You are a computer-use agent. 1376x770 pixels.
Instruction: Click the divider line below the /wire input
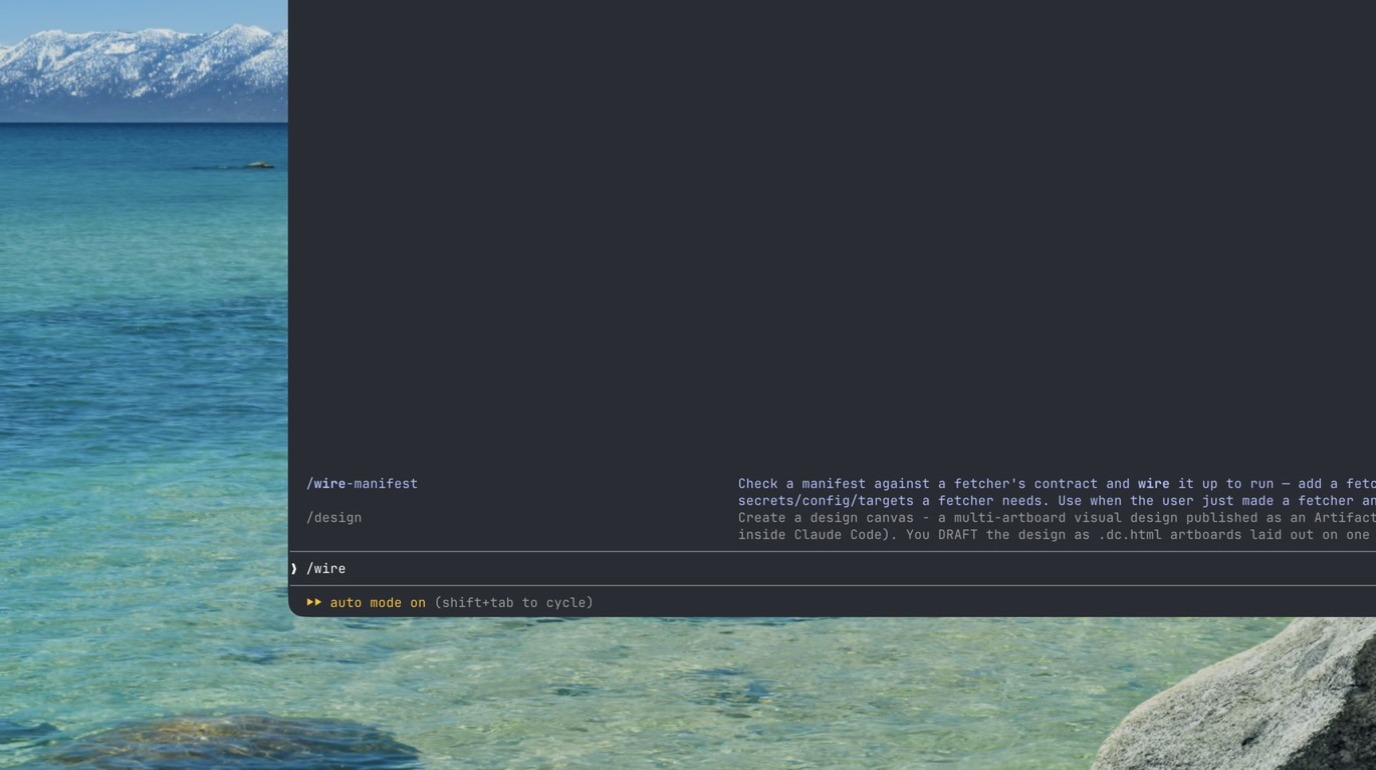pos(832,585)
